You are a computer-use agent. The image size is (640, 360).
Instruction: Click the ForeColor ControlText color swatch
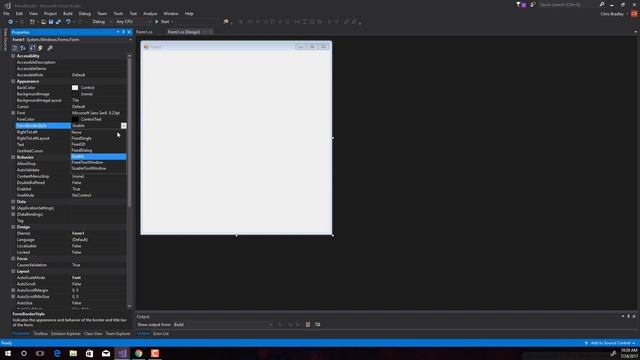pos(75,119)
